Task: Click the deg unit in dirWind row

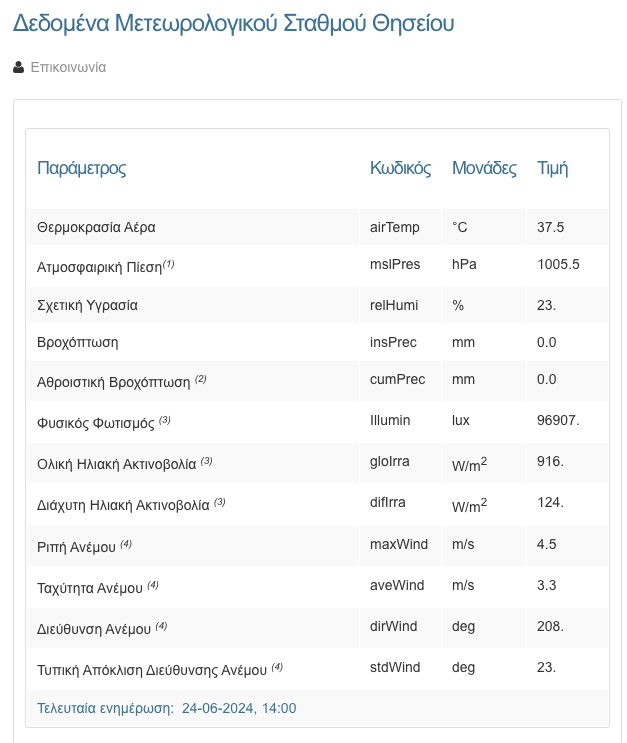Action: click(463, 627)
